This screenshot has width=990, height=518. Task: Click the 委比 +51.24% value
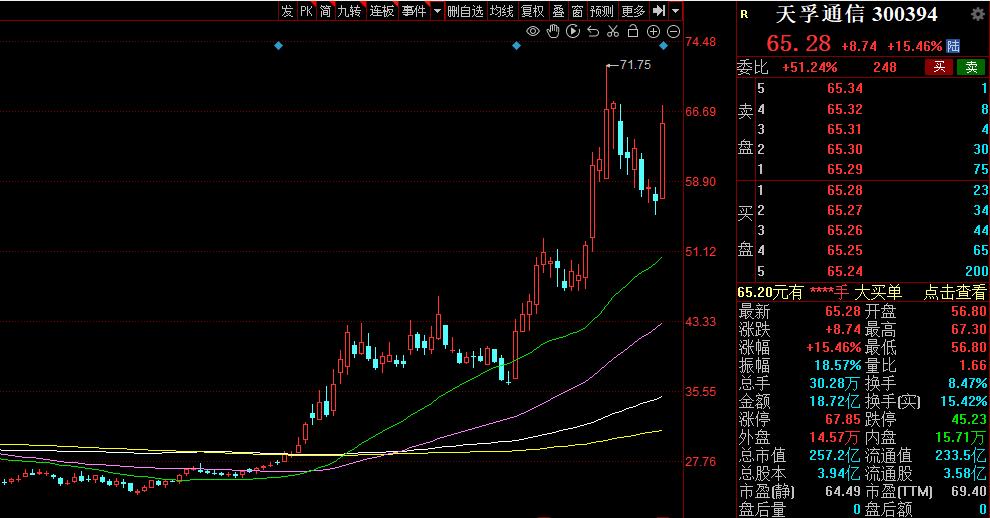[x=809, y=67]
